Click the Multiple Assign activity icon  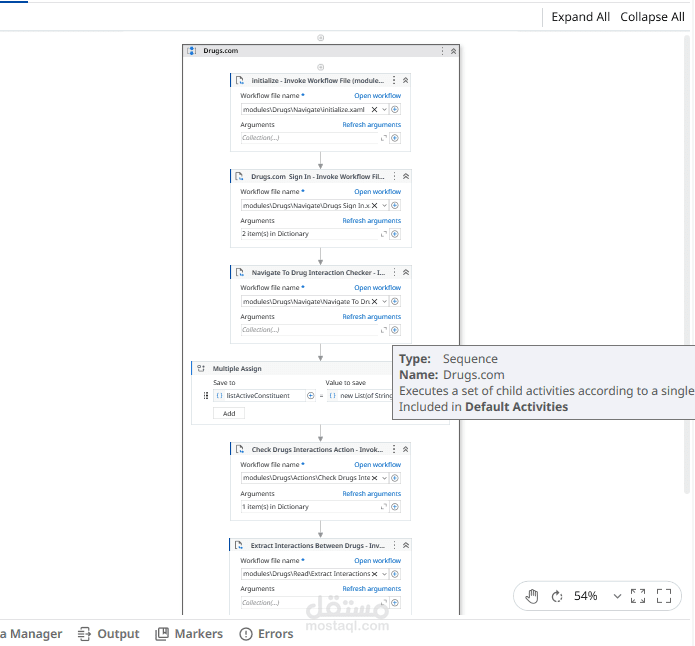tap(201, 368)
